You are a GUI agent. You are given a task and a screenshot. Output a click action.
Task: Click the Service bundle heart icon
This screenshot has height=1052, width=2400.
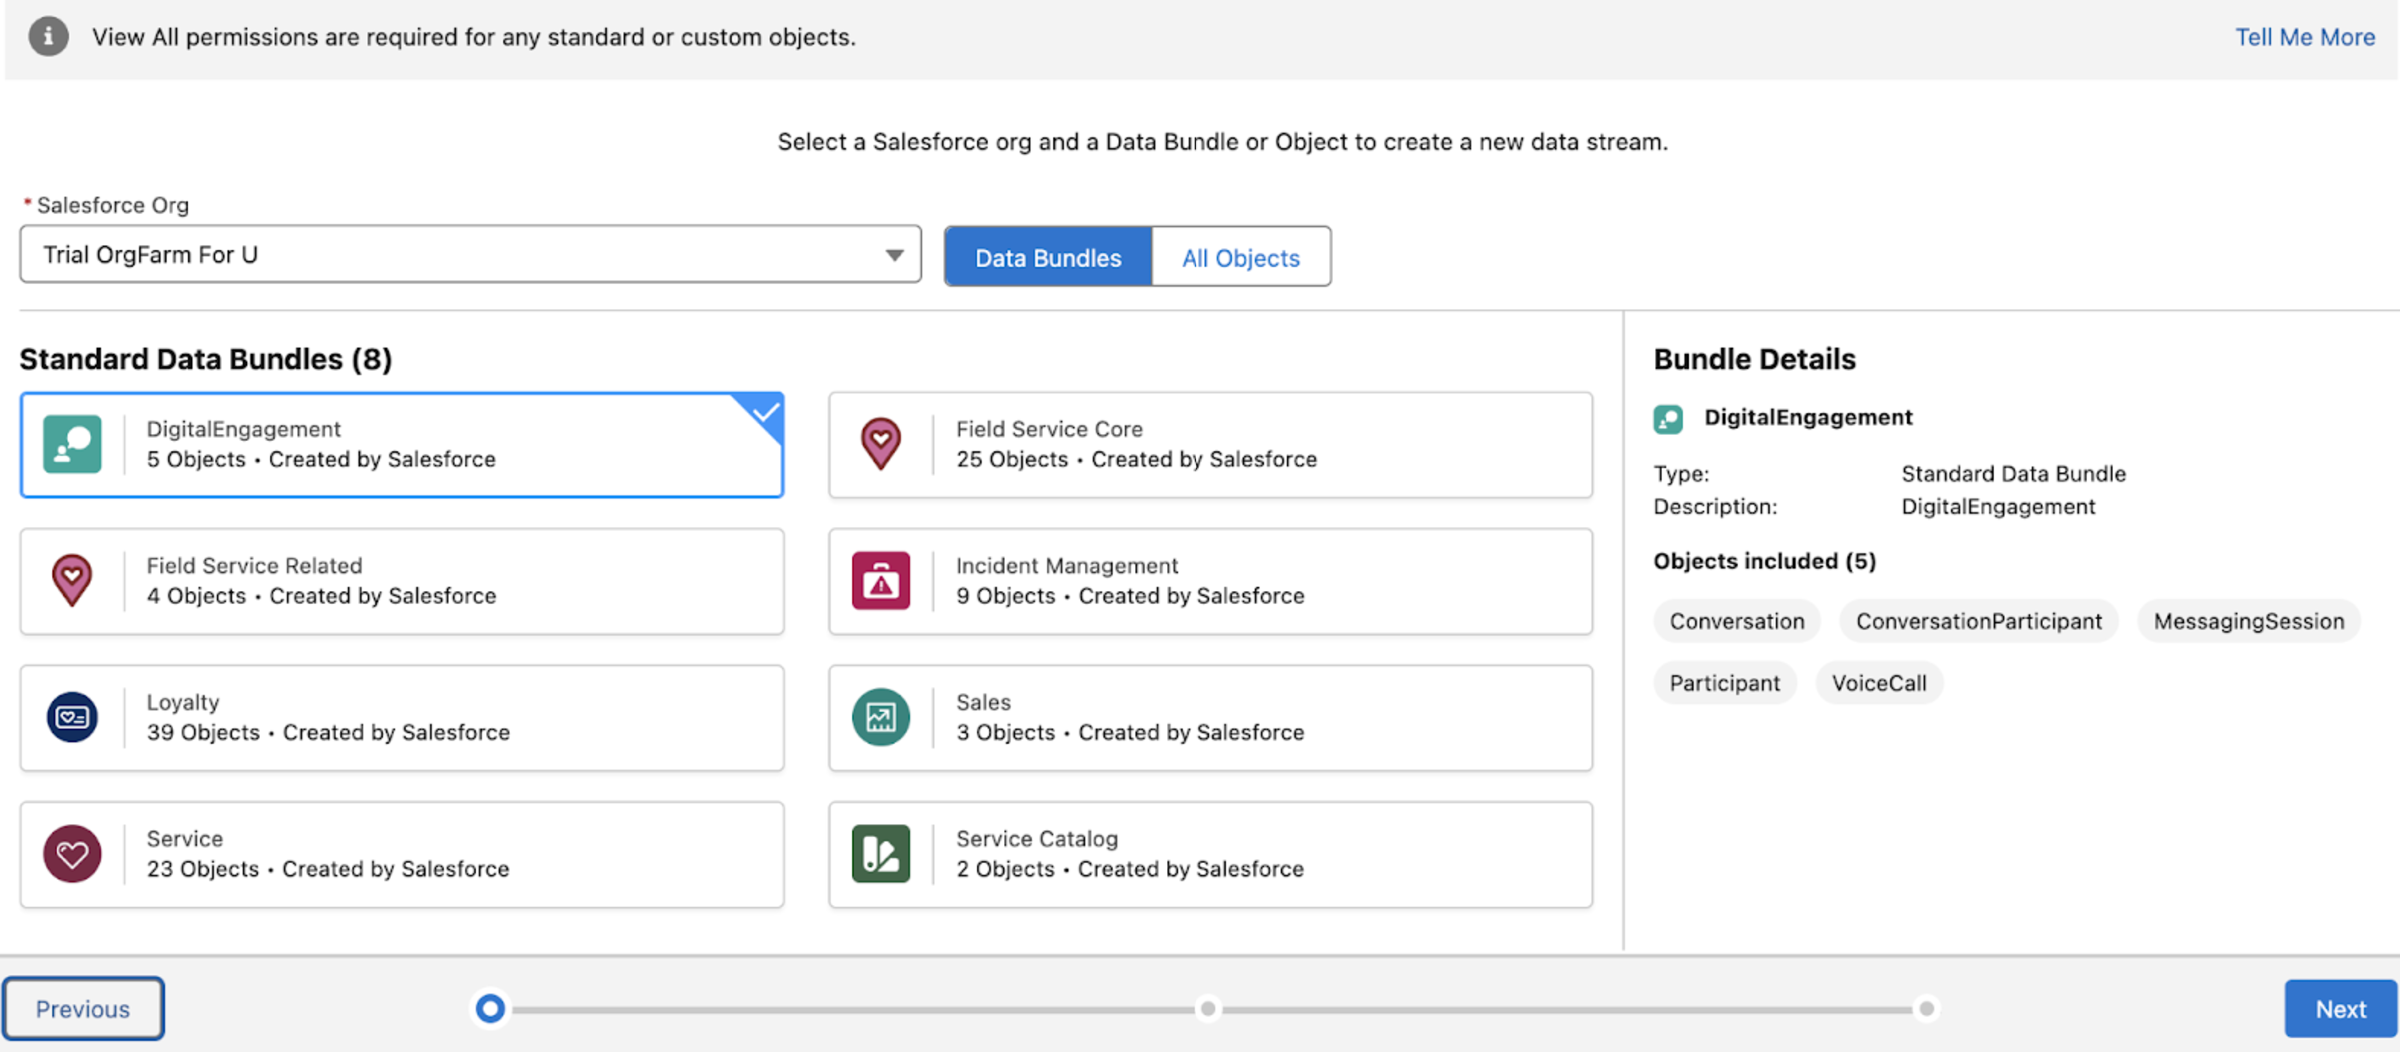tap(72, 854)
